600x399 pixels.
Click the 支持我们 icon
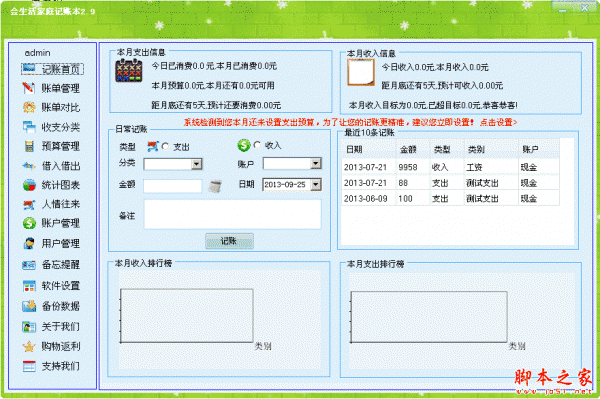pyautogui.click(x=29, y=366)
